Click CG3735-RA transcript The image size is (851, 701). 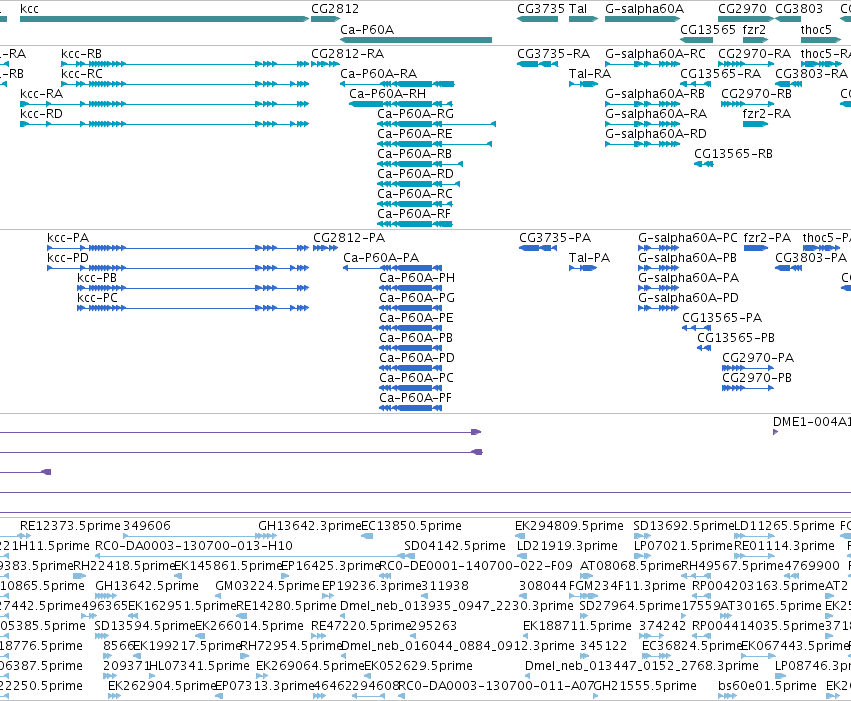click(x=537, y=64)
